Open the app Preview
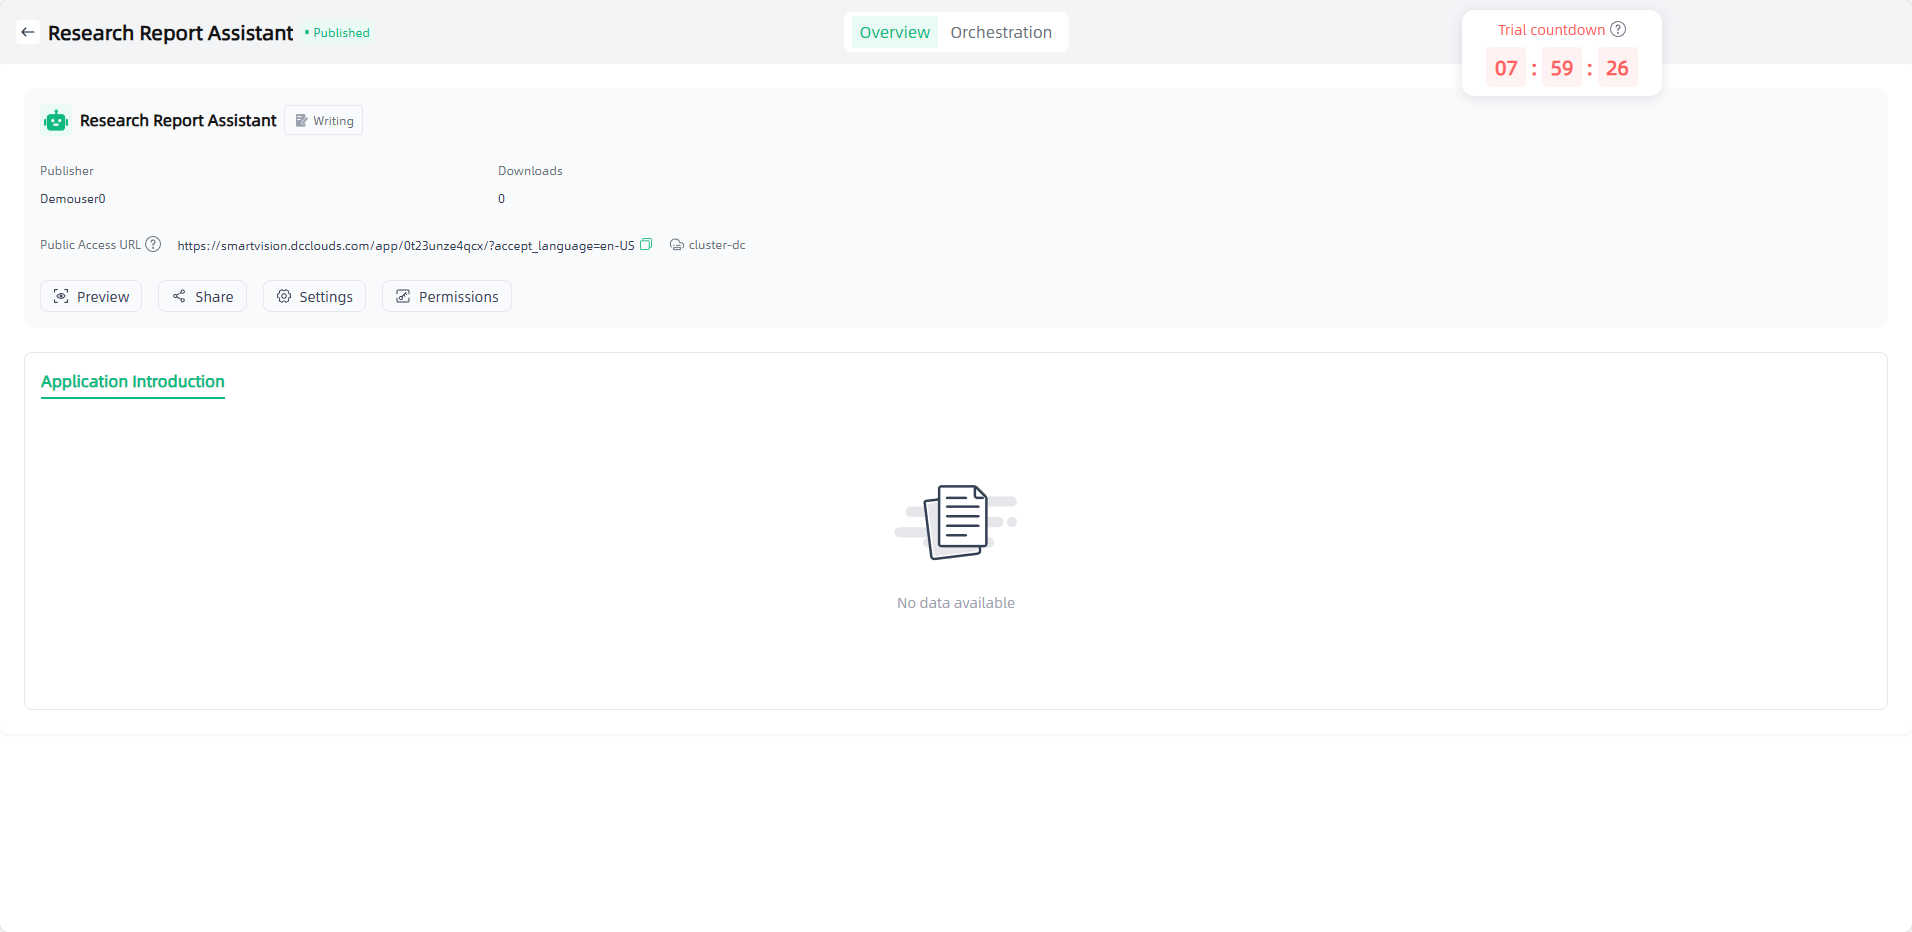The width and height of the screenshot is (1912, 932). tap(91, 297)
